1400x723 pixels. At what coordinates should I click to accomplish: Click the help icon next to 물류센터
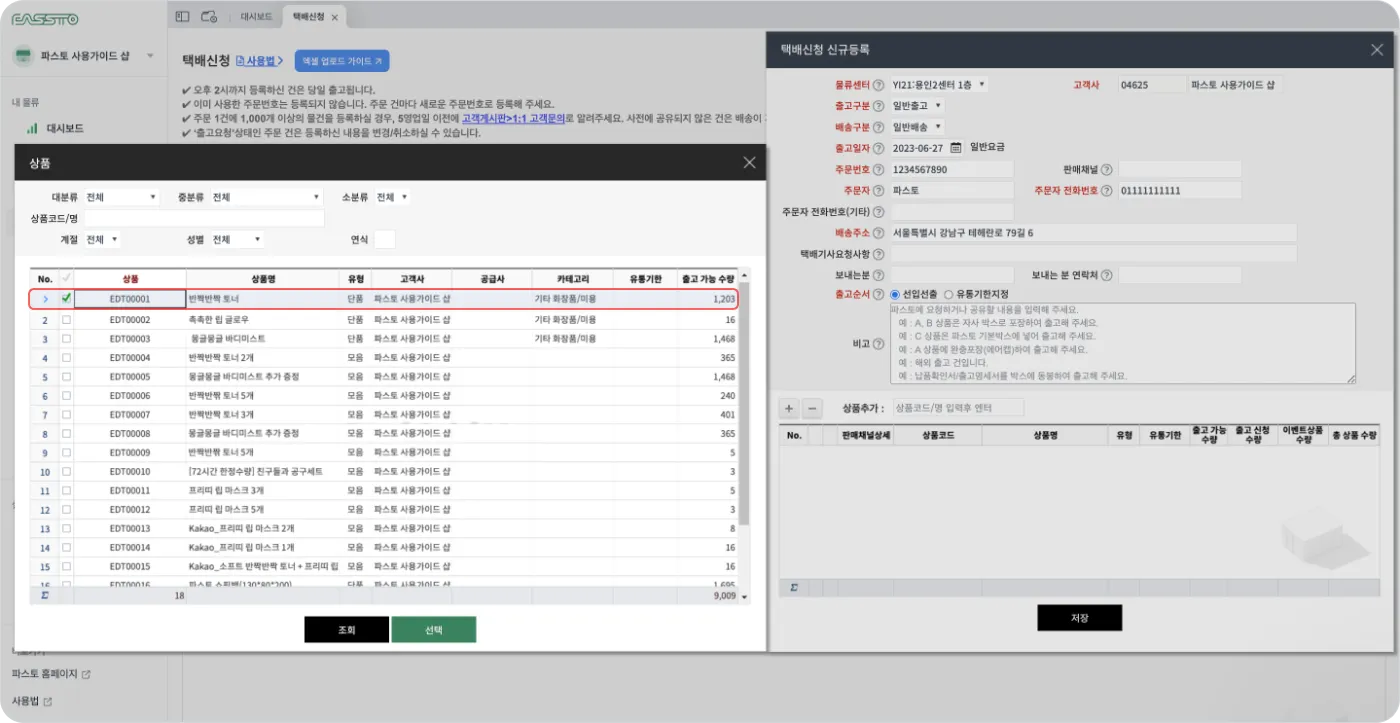click(878, 85)
